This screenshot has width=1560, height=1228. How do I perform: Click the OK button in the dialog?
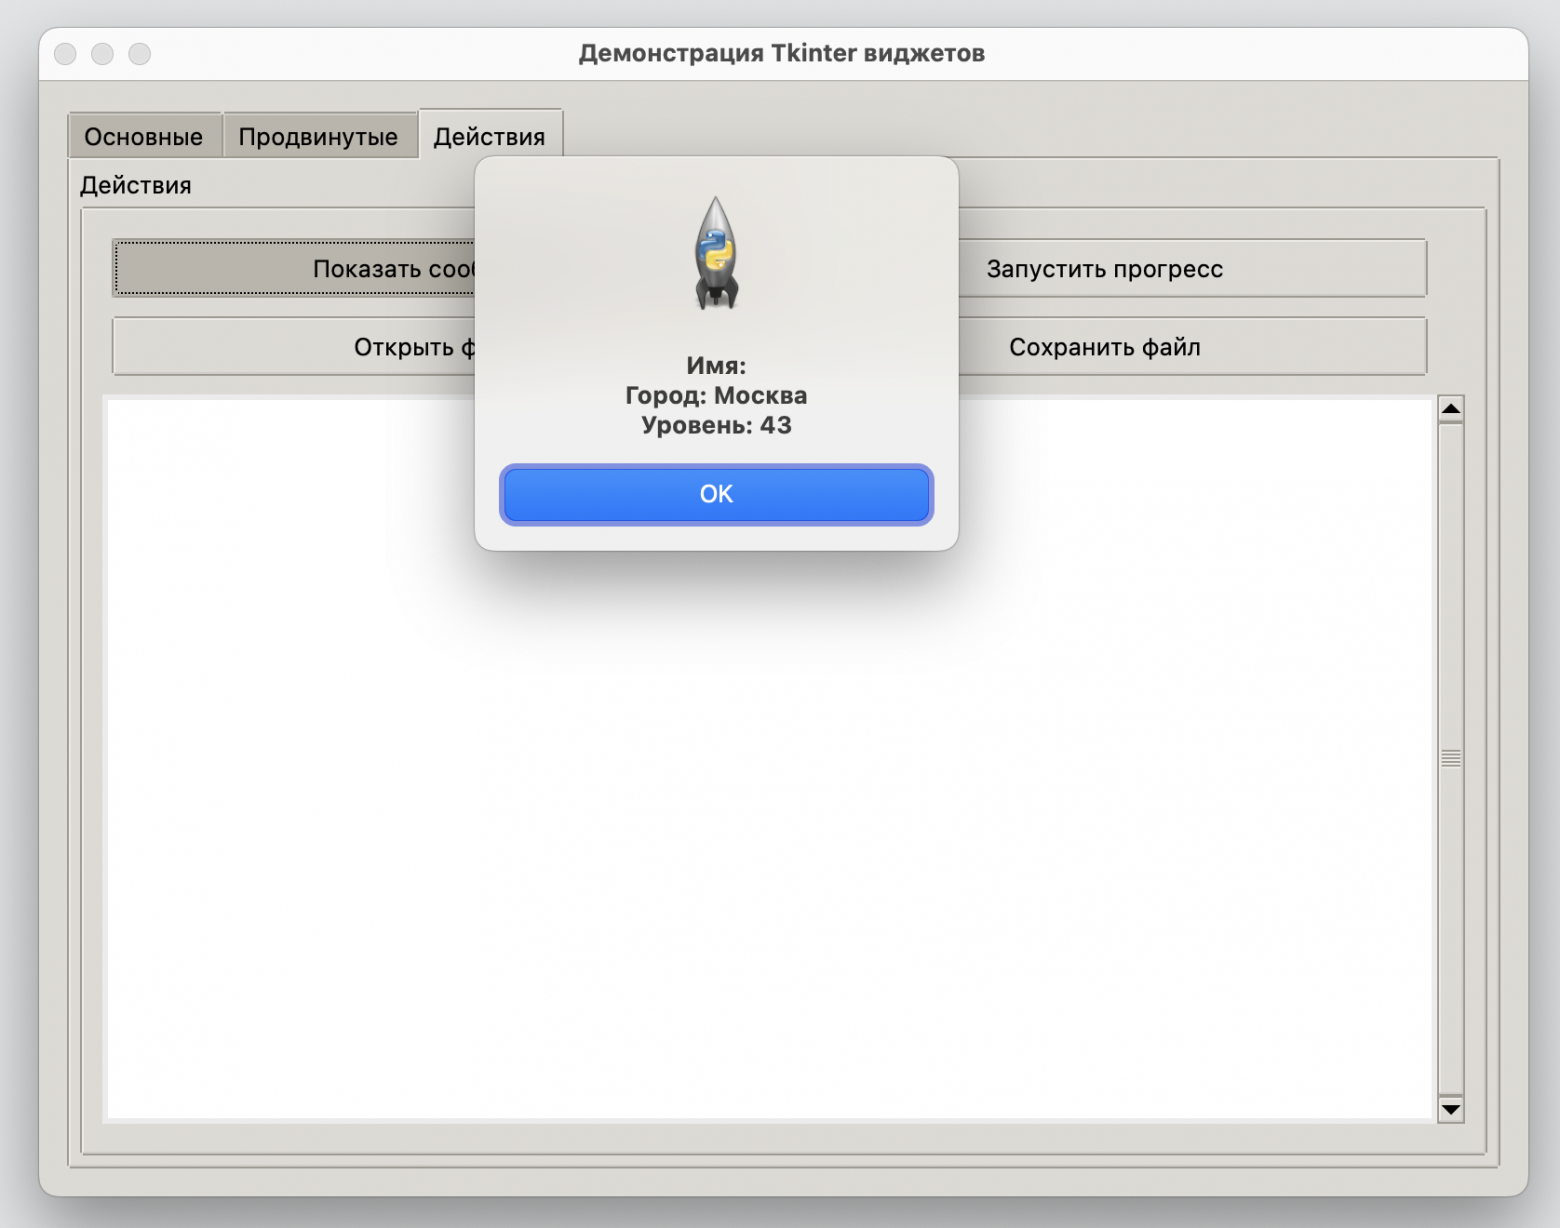coord(716,494)
